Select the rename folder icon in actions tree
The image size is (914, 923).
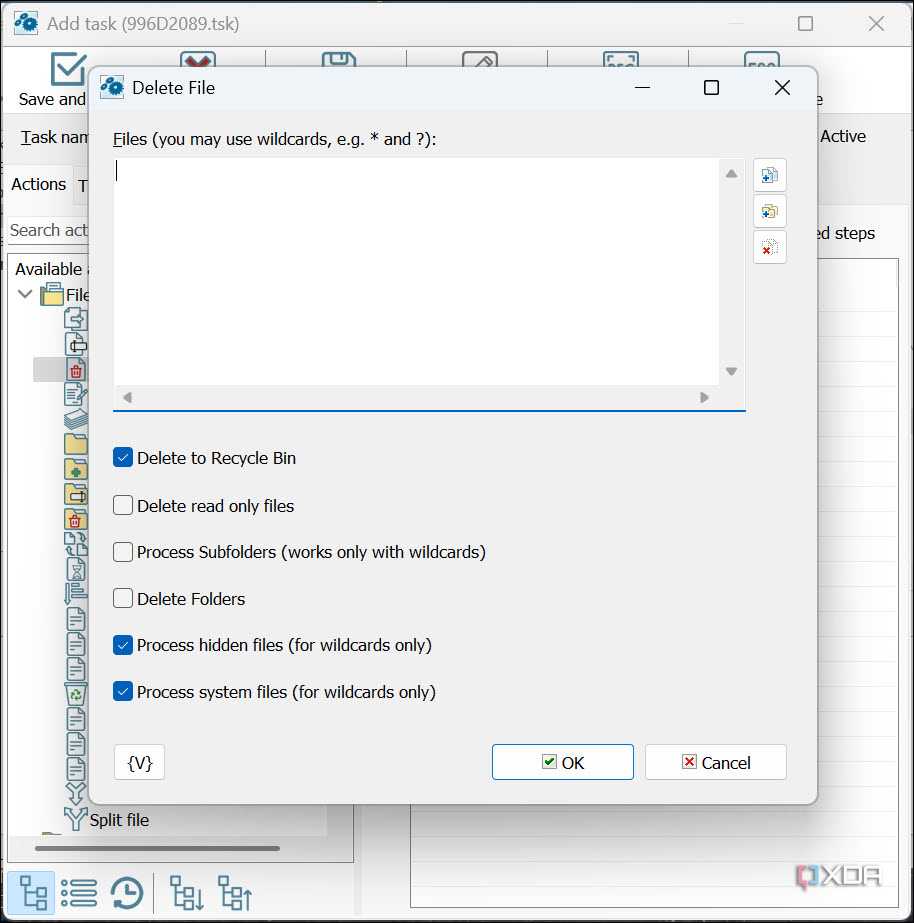75,494
